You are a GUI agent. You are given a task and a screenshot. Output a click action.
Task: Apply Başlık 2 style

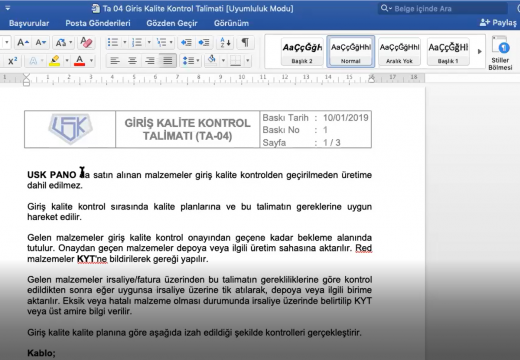pyautogui.click(x=302, y=52)
